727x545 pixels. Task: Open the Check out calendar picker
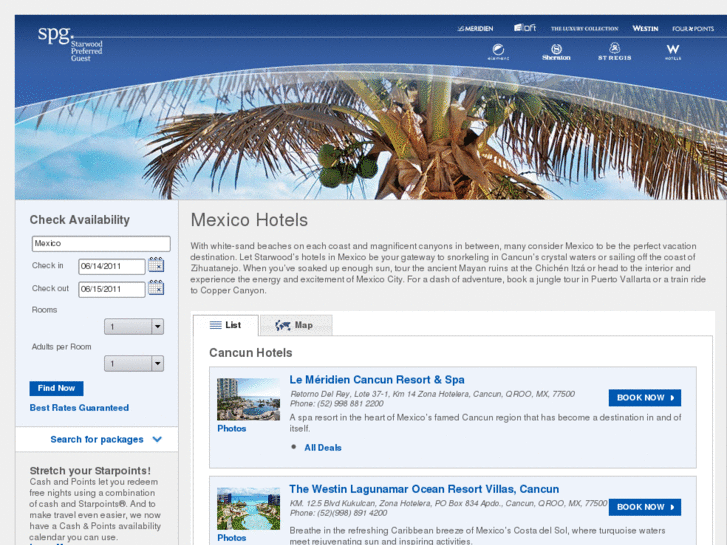tap(156, 288)
